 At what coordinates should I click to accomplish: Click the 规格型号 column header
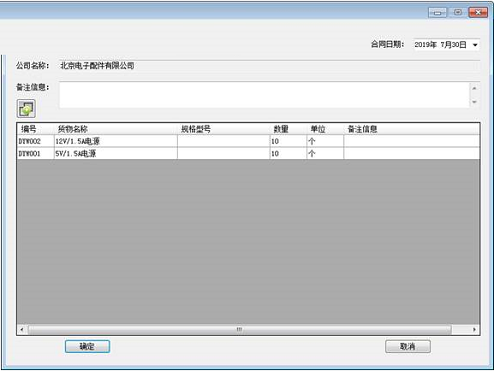224,129
